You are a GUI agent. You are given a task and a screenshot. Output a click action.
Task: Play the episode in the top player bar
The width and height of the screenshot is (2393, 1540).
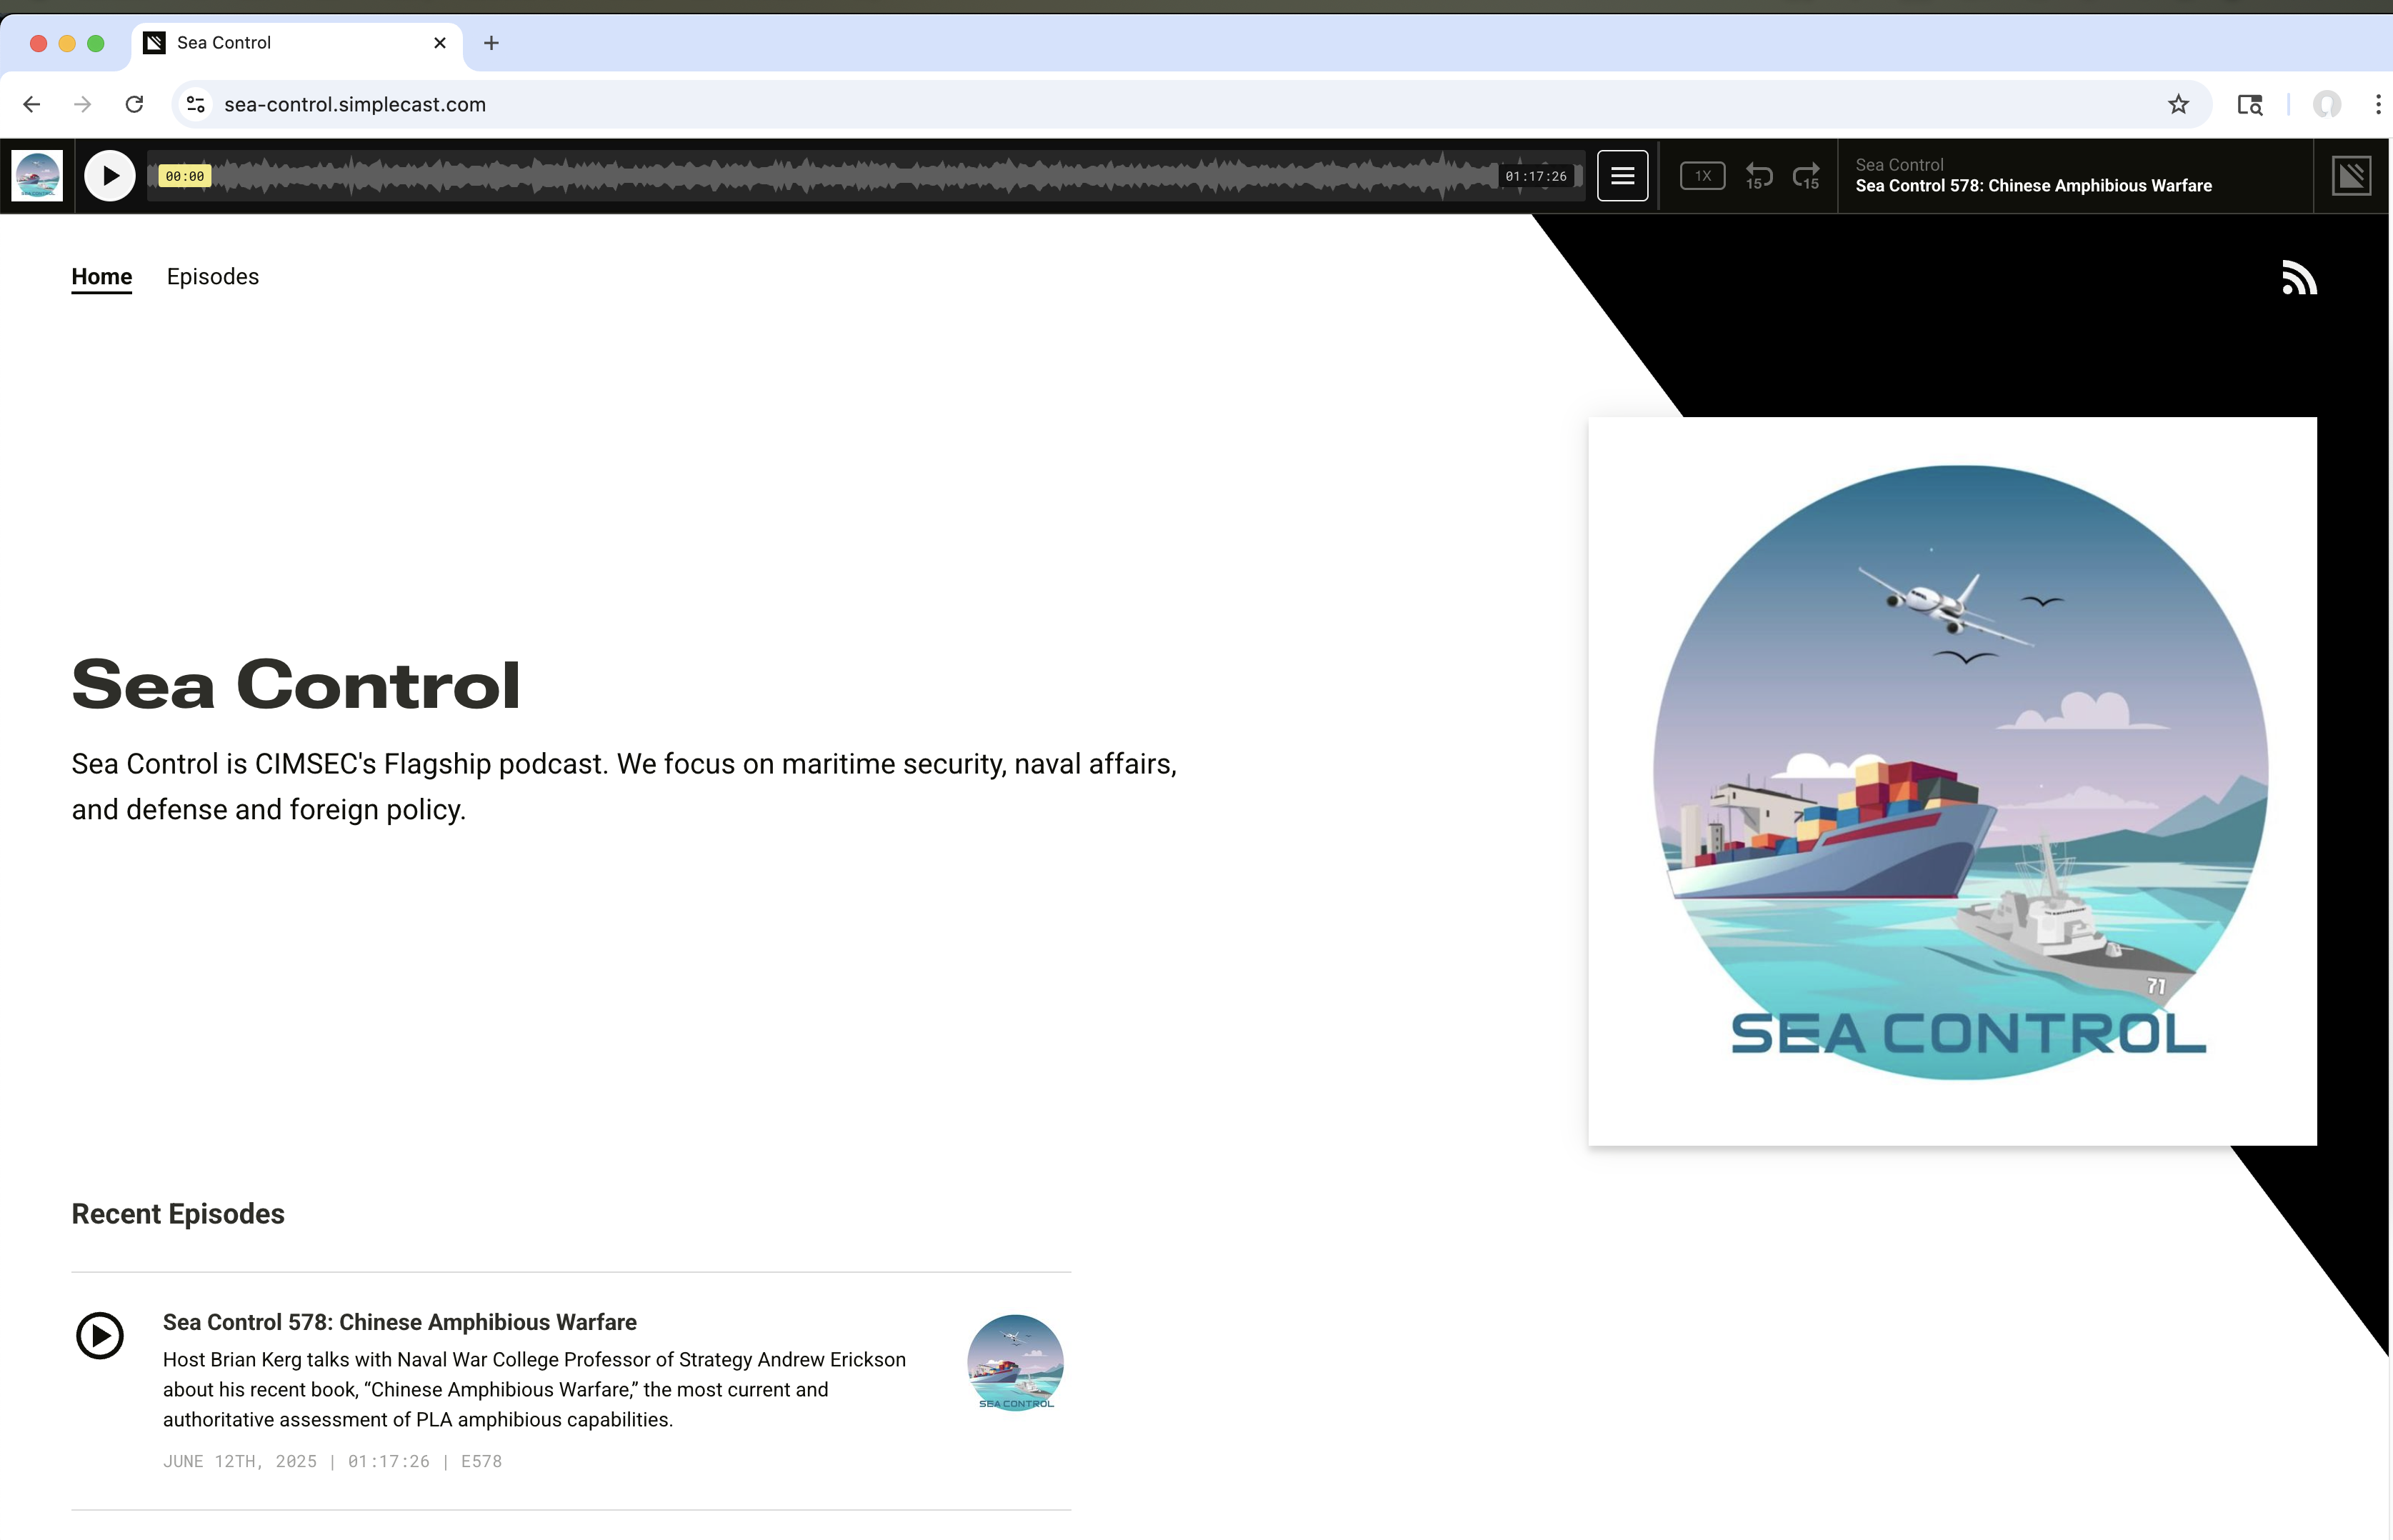pos(109,176)
